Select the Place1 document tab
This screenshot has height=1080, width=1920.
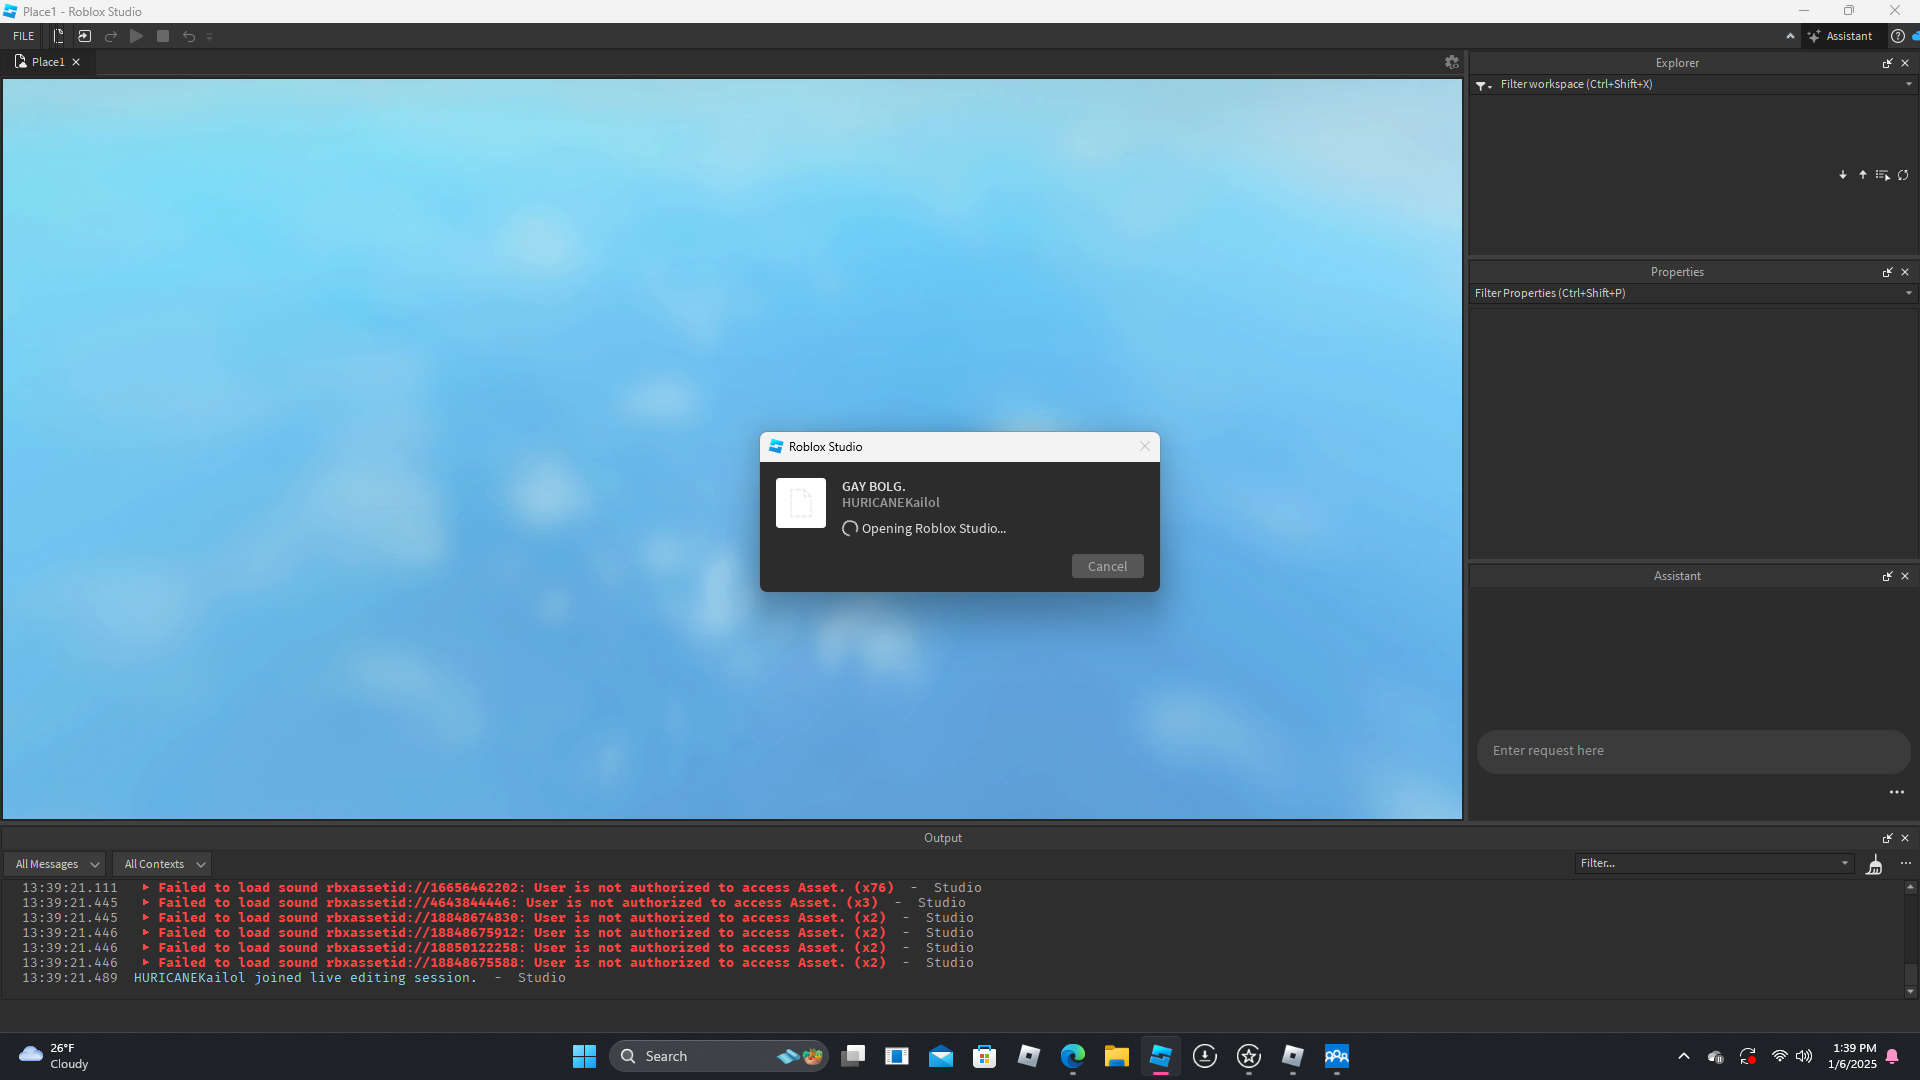(47, 62)
